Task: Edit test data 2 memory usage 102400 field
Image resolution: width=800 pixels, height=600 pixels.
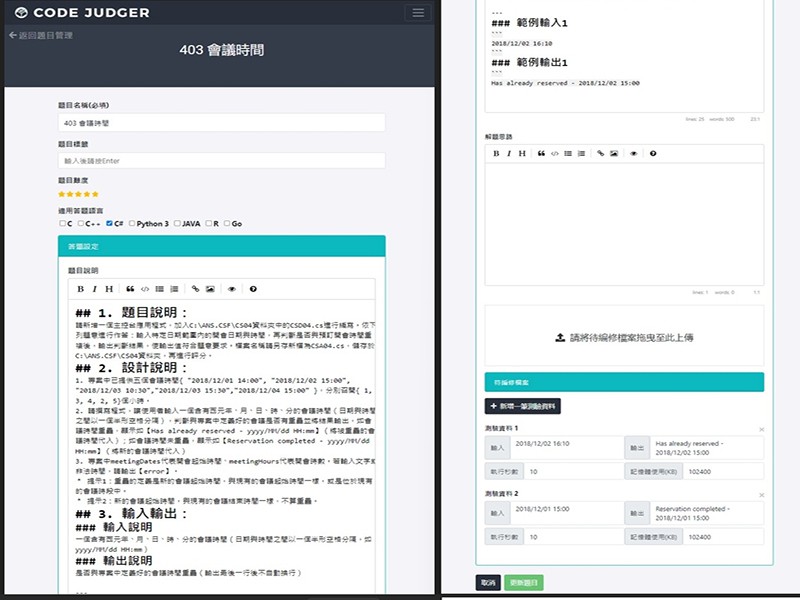Action: (723, 537)
